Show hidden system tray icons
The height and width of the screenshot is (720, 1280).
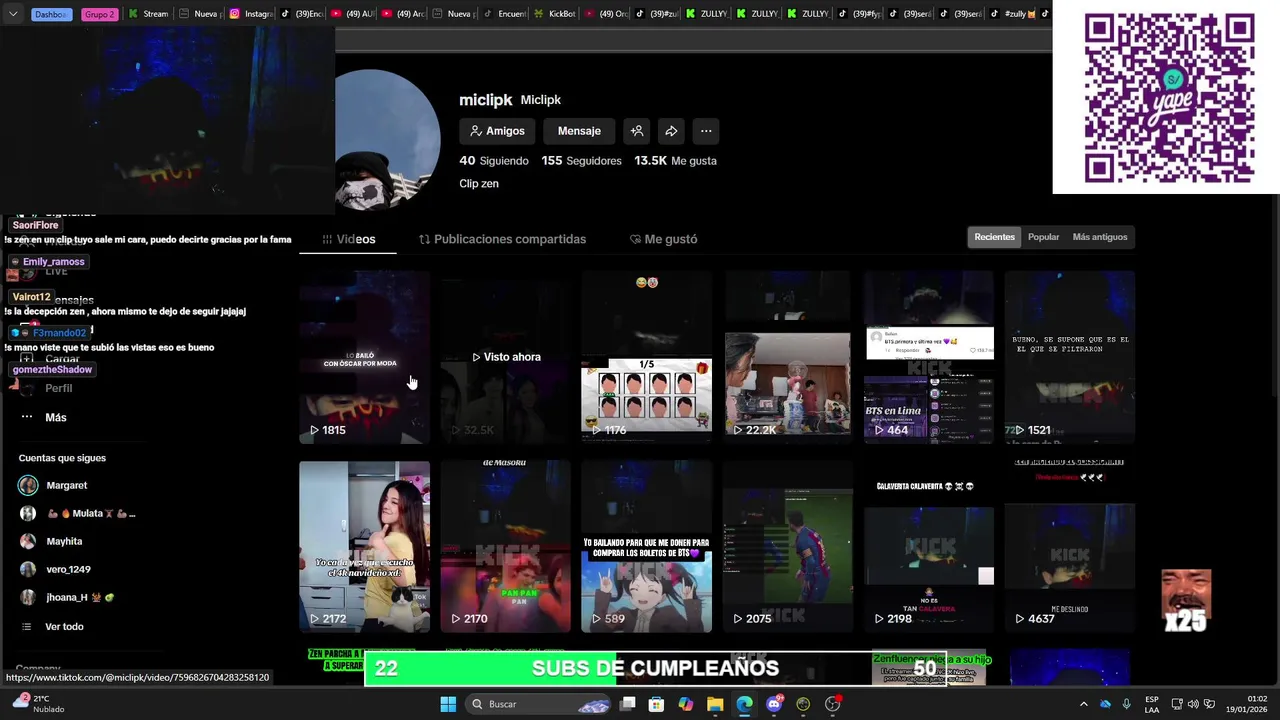[x=1083, y=704]
